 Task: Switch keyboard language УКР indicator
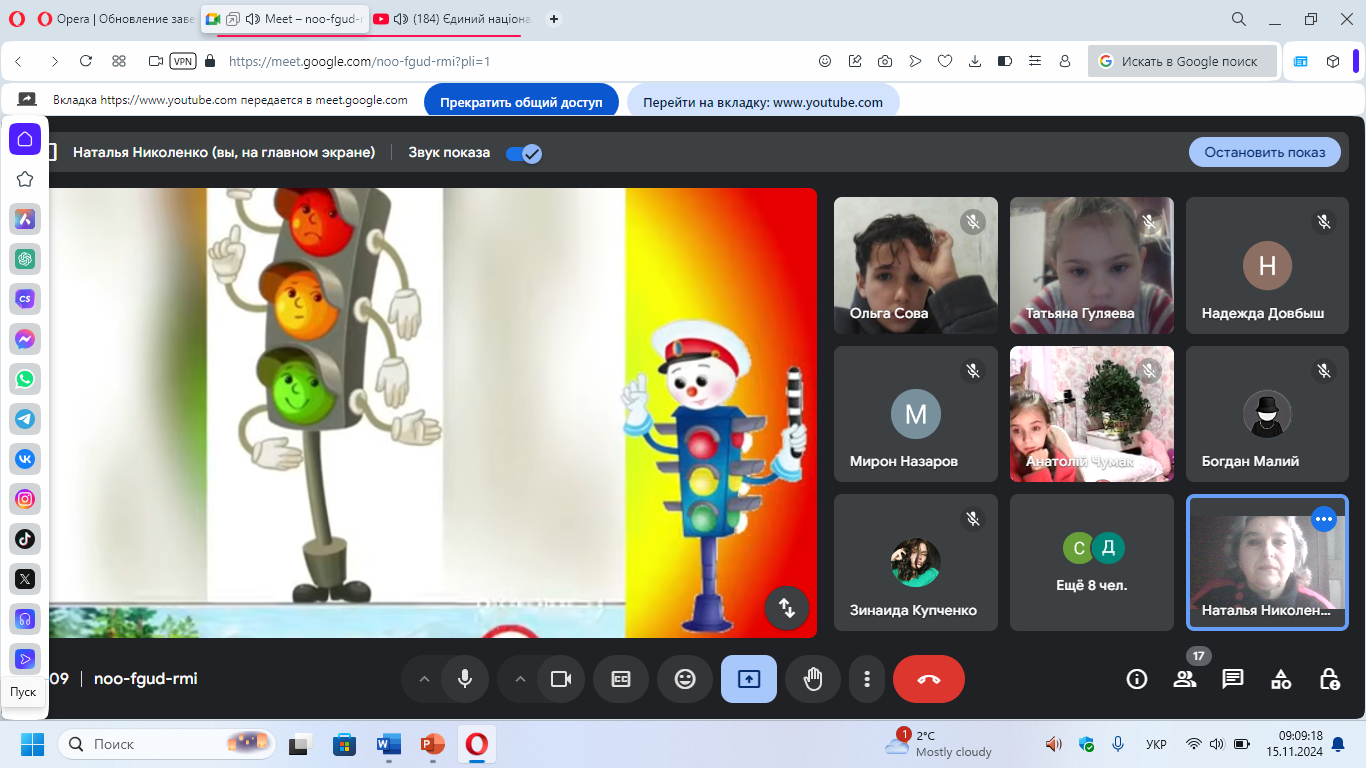tap(1156, 744)
